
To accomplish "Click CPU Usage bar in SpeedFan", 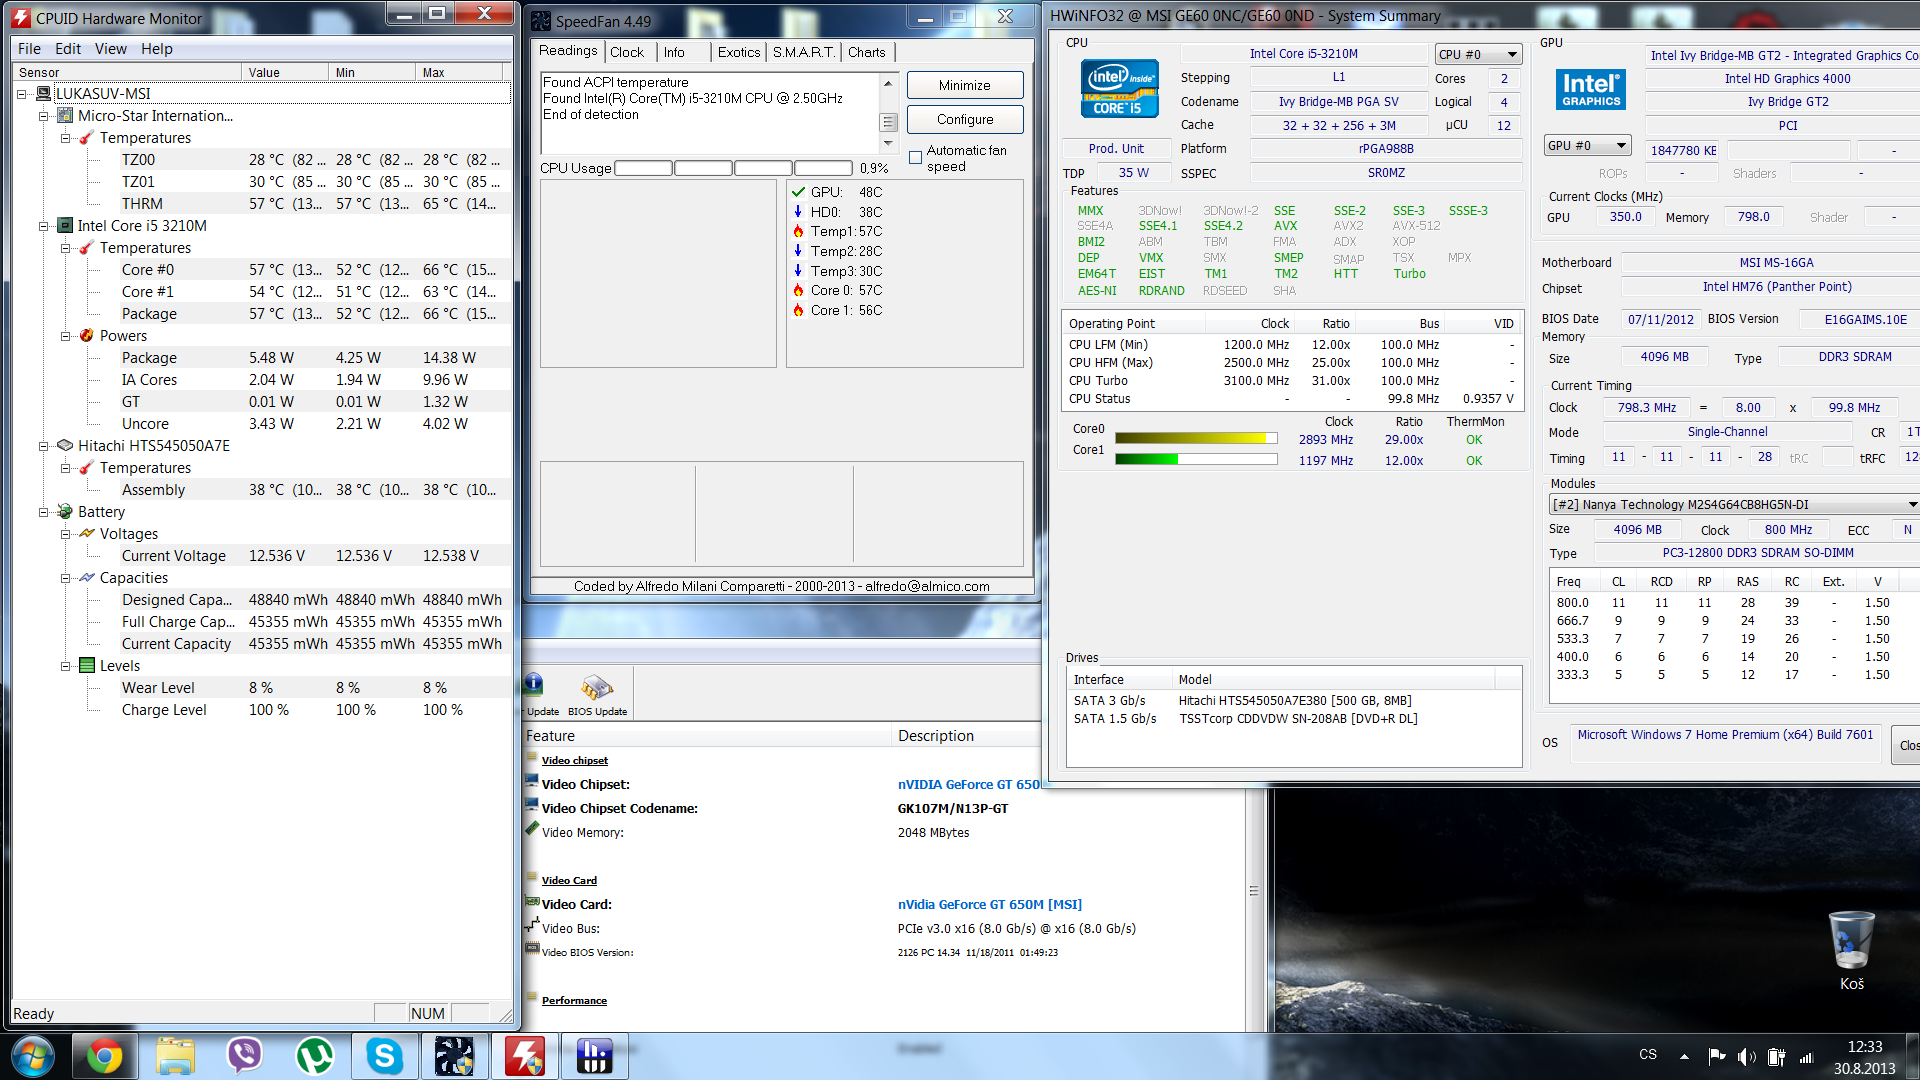I will click(733, 168).
